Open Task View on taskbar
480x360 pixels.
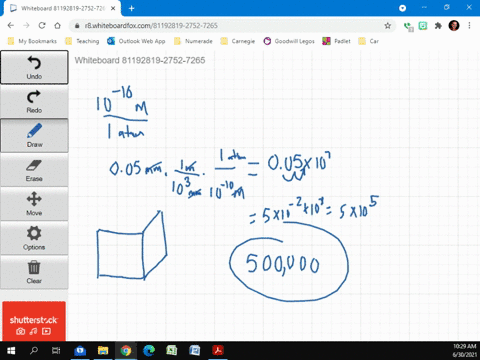(56, 351)
